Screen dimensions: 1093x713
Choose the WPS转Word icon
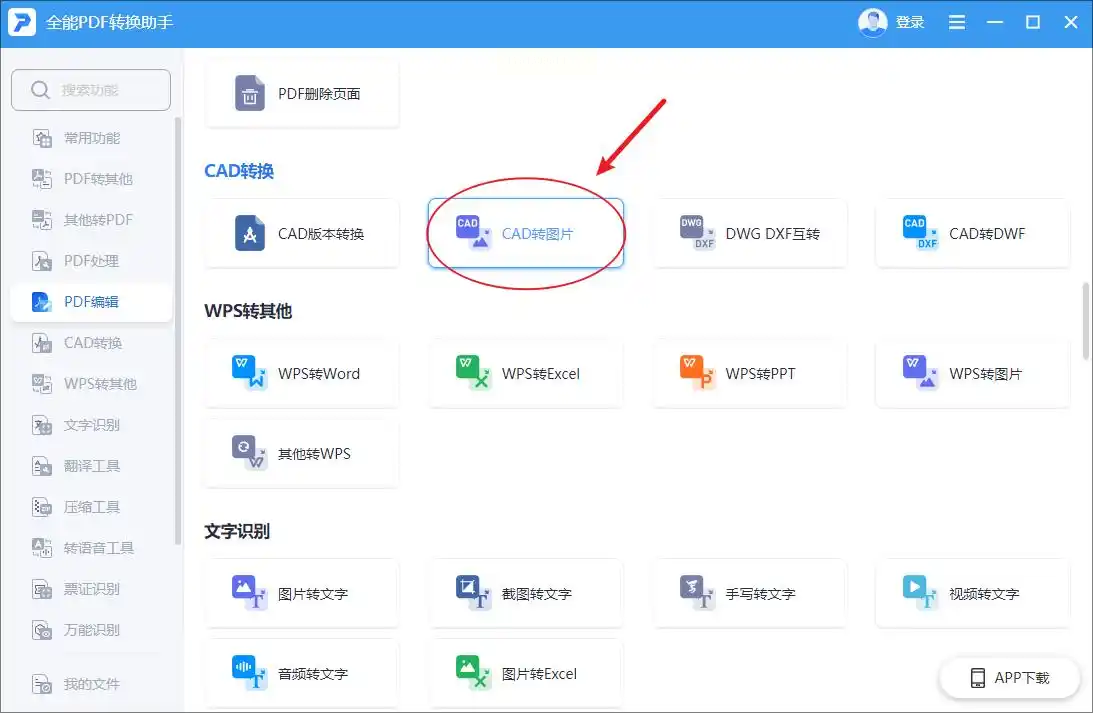point(250,373)
